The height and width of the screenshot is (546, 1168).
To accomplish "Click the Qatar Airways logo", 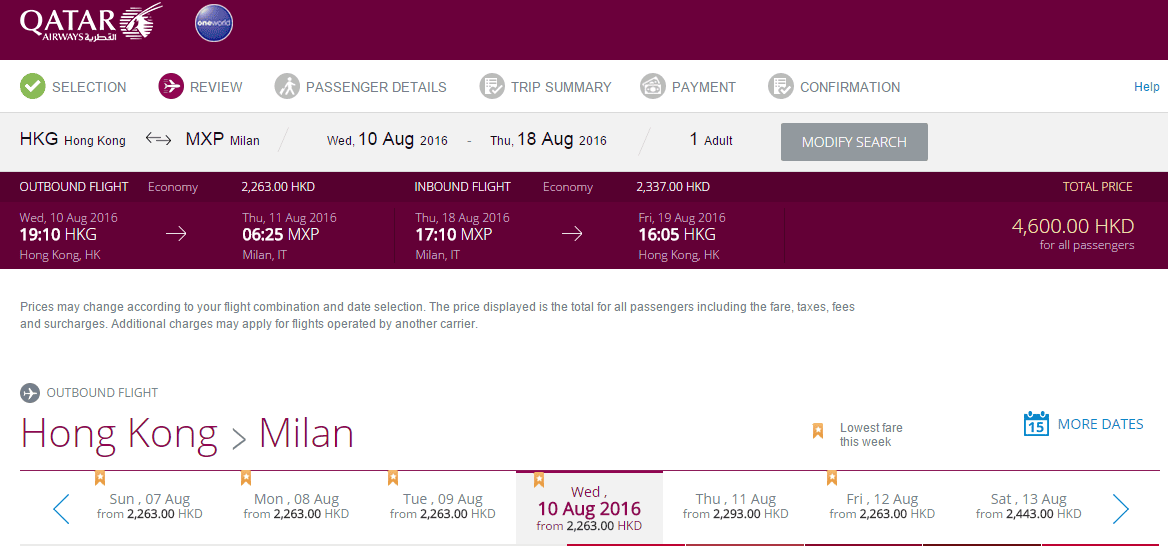I will pos(90,24).
